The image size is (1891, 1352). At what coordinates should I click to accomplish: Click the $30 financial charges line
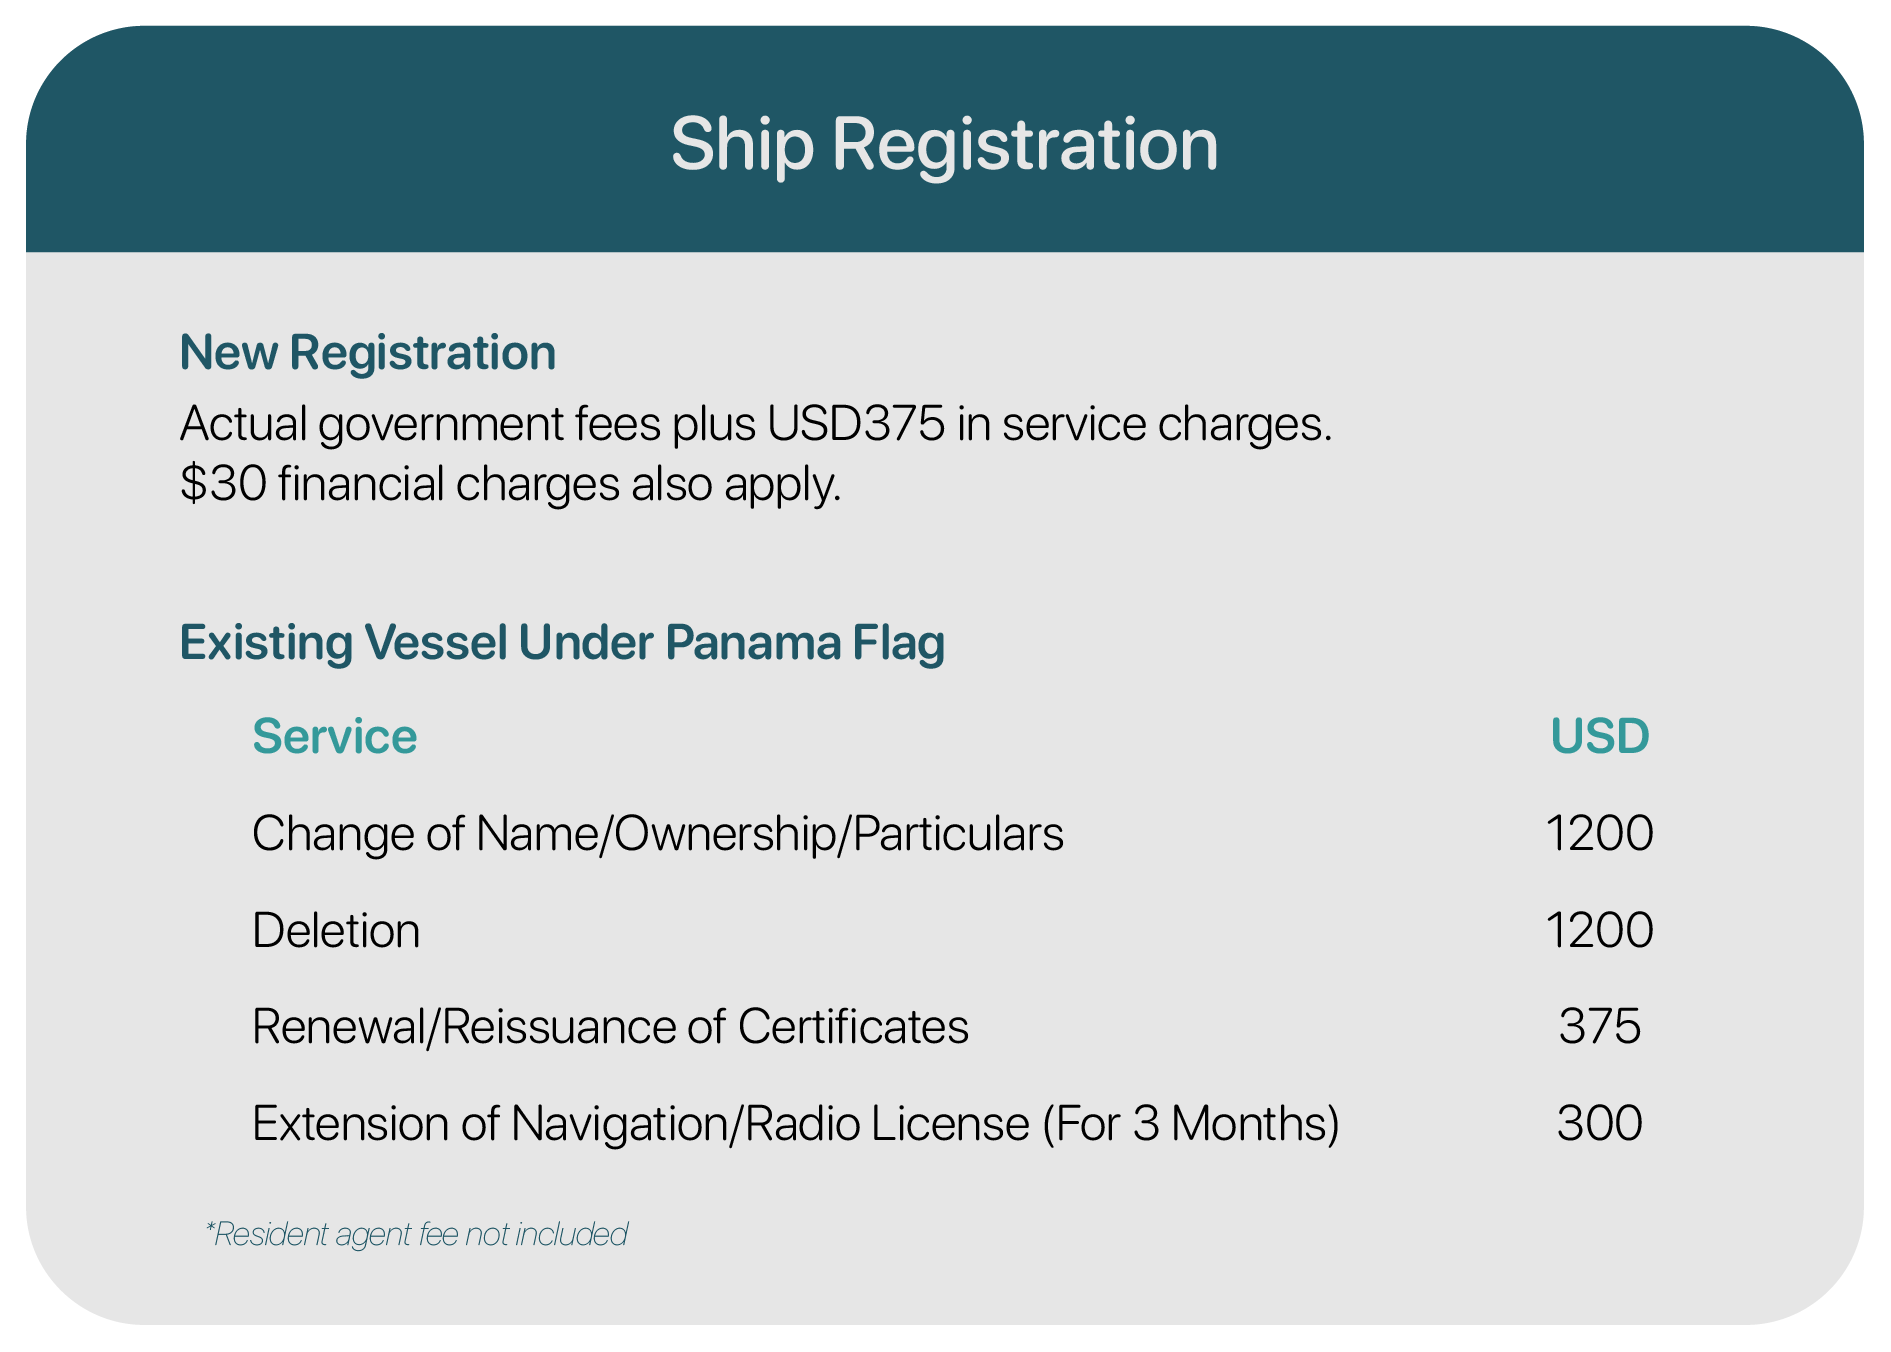(x=510, y=484)
